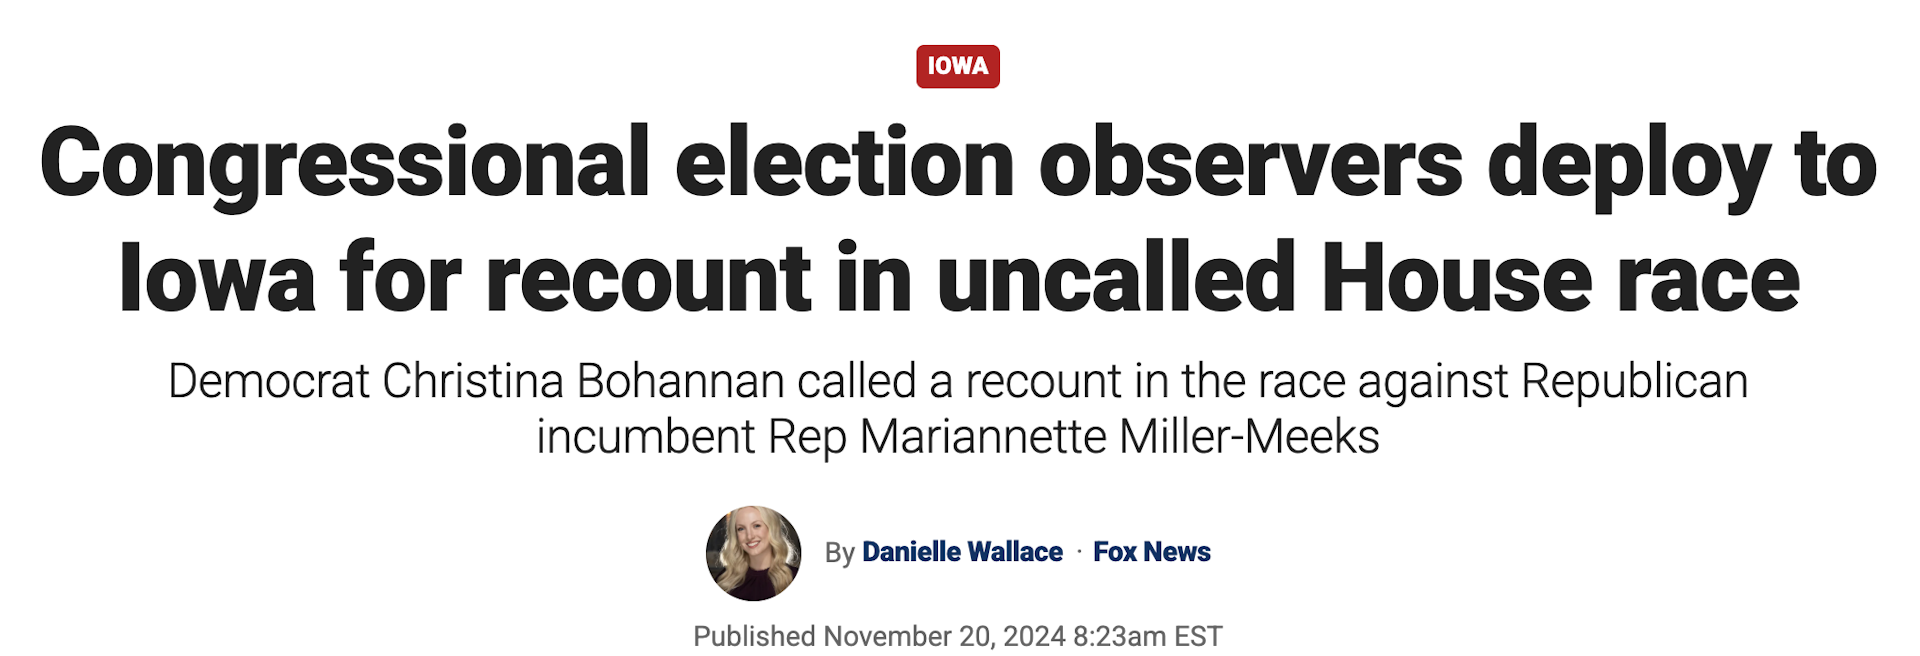The image size is (1920, 656).
Task: Click the word "Republican" in the subheadline
Action: click(x=1634, y=382)
